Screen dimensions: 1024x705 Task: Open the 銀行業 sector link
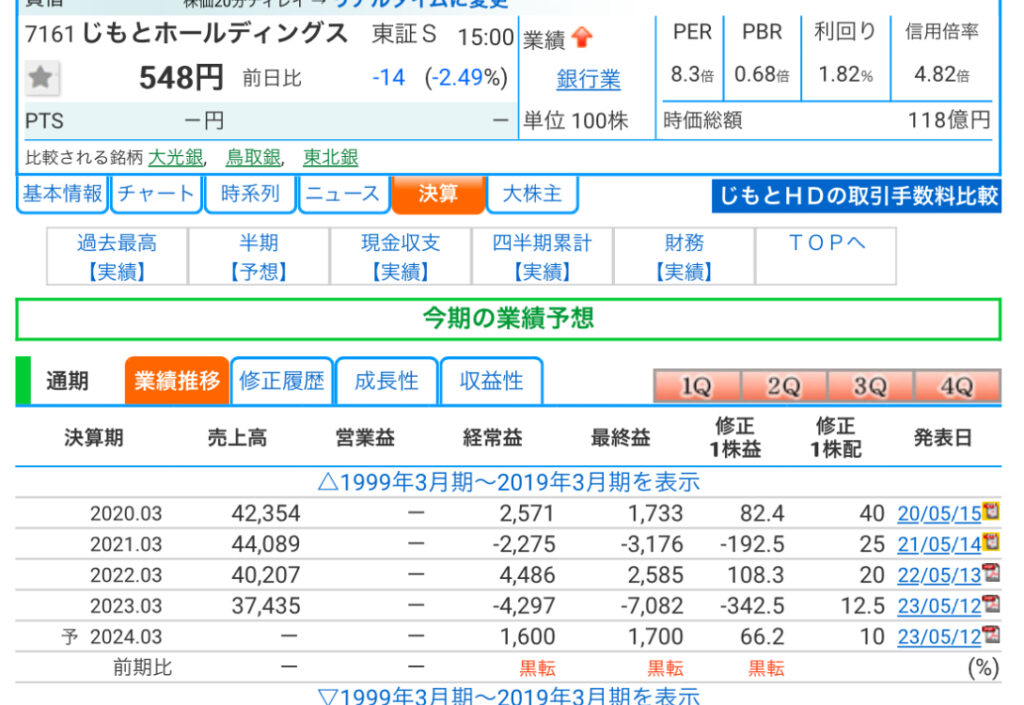coord(588,80)
